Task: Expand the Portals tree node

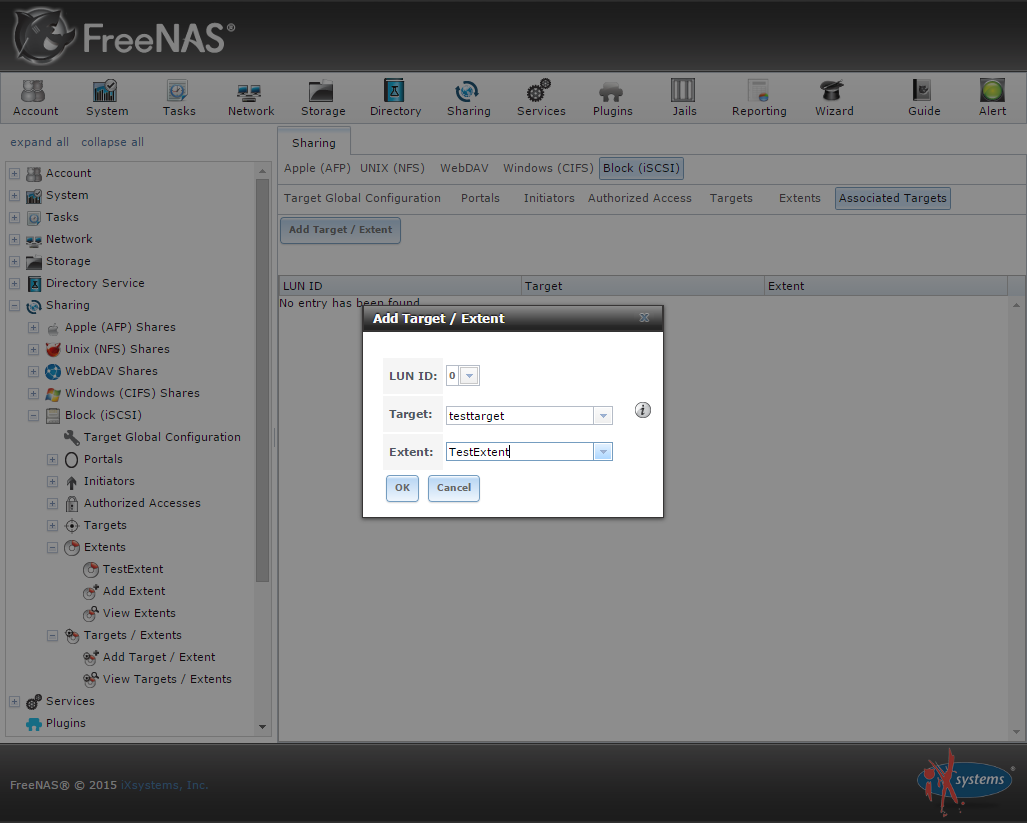Action: (x=52, y=459)
